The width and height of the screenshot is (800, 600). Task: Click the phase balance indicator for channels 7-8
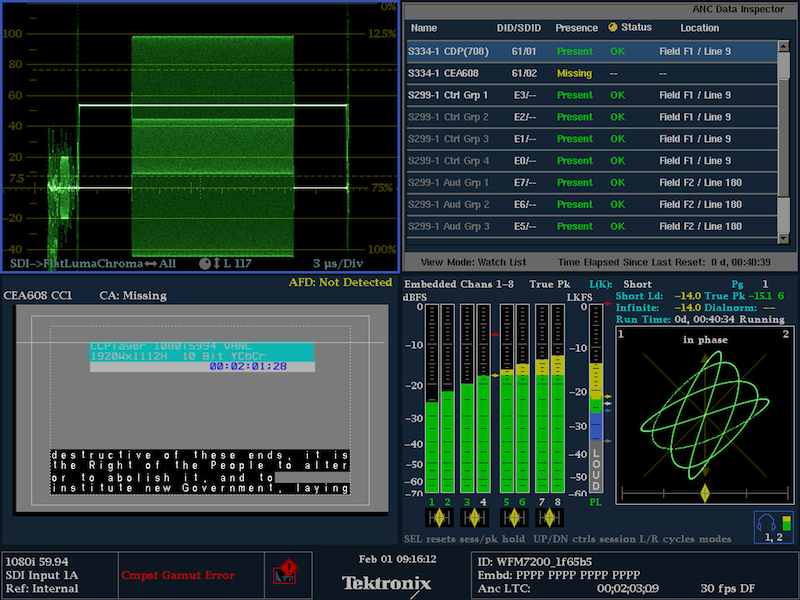(x=551, y=517)
